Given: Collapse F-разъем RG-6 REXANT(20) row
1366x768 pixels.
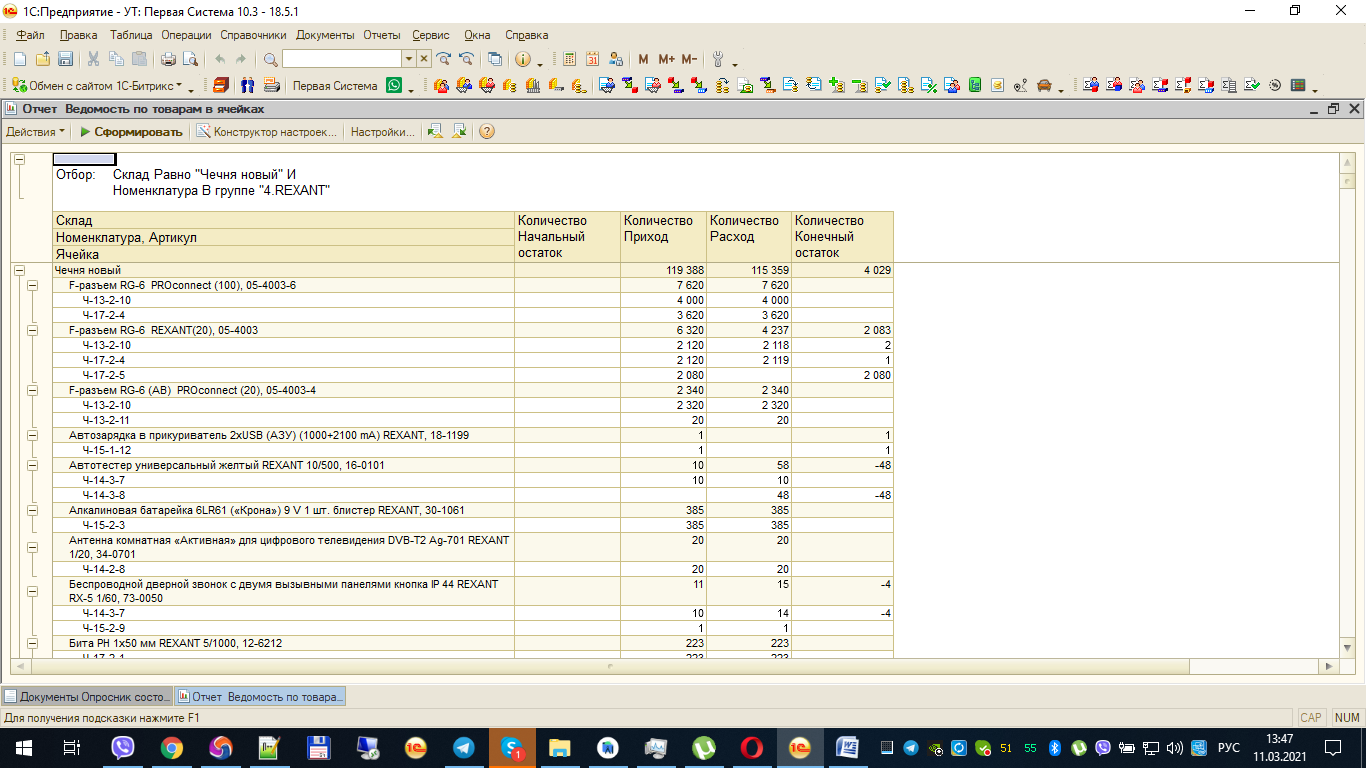Looking at the screenshot, I should pyautogui.click(x=32, y=330).
